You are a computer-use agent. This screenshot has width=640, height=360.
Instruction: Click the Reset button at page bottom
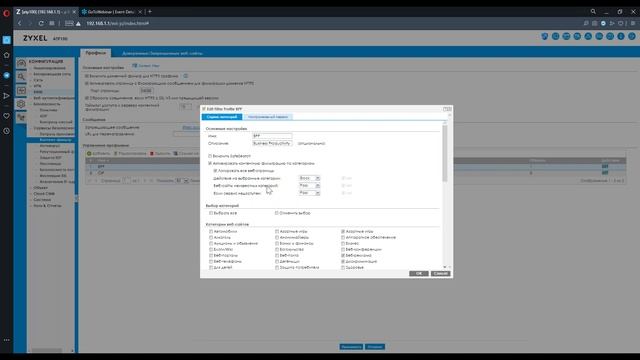(375, 347)
